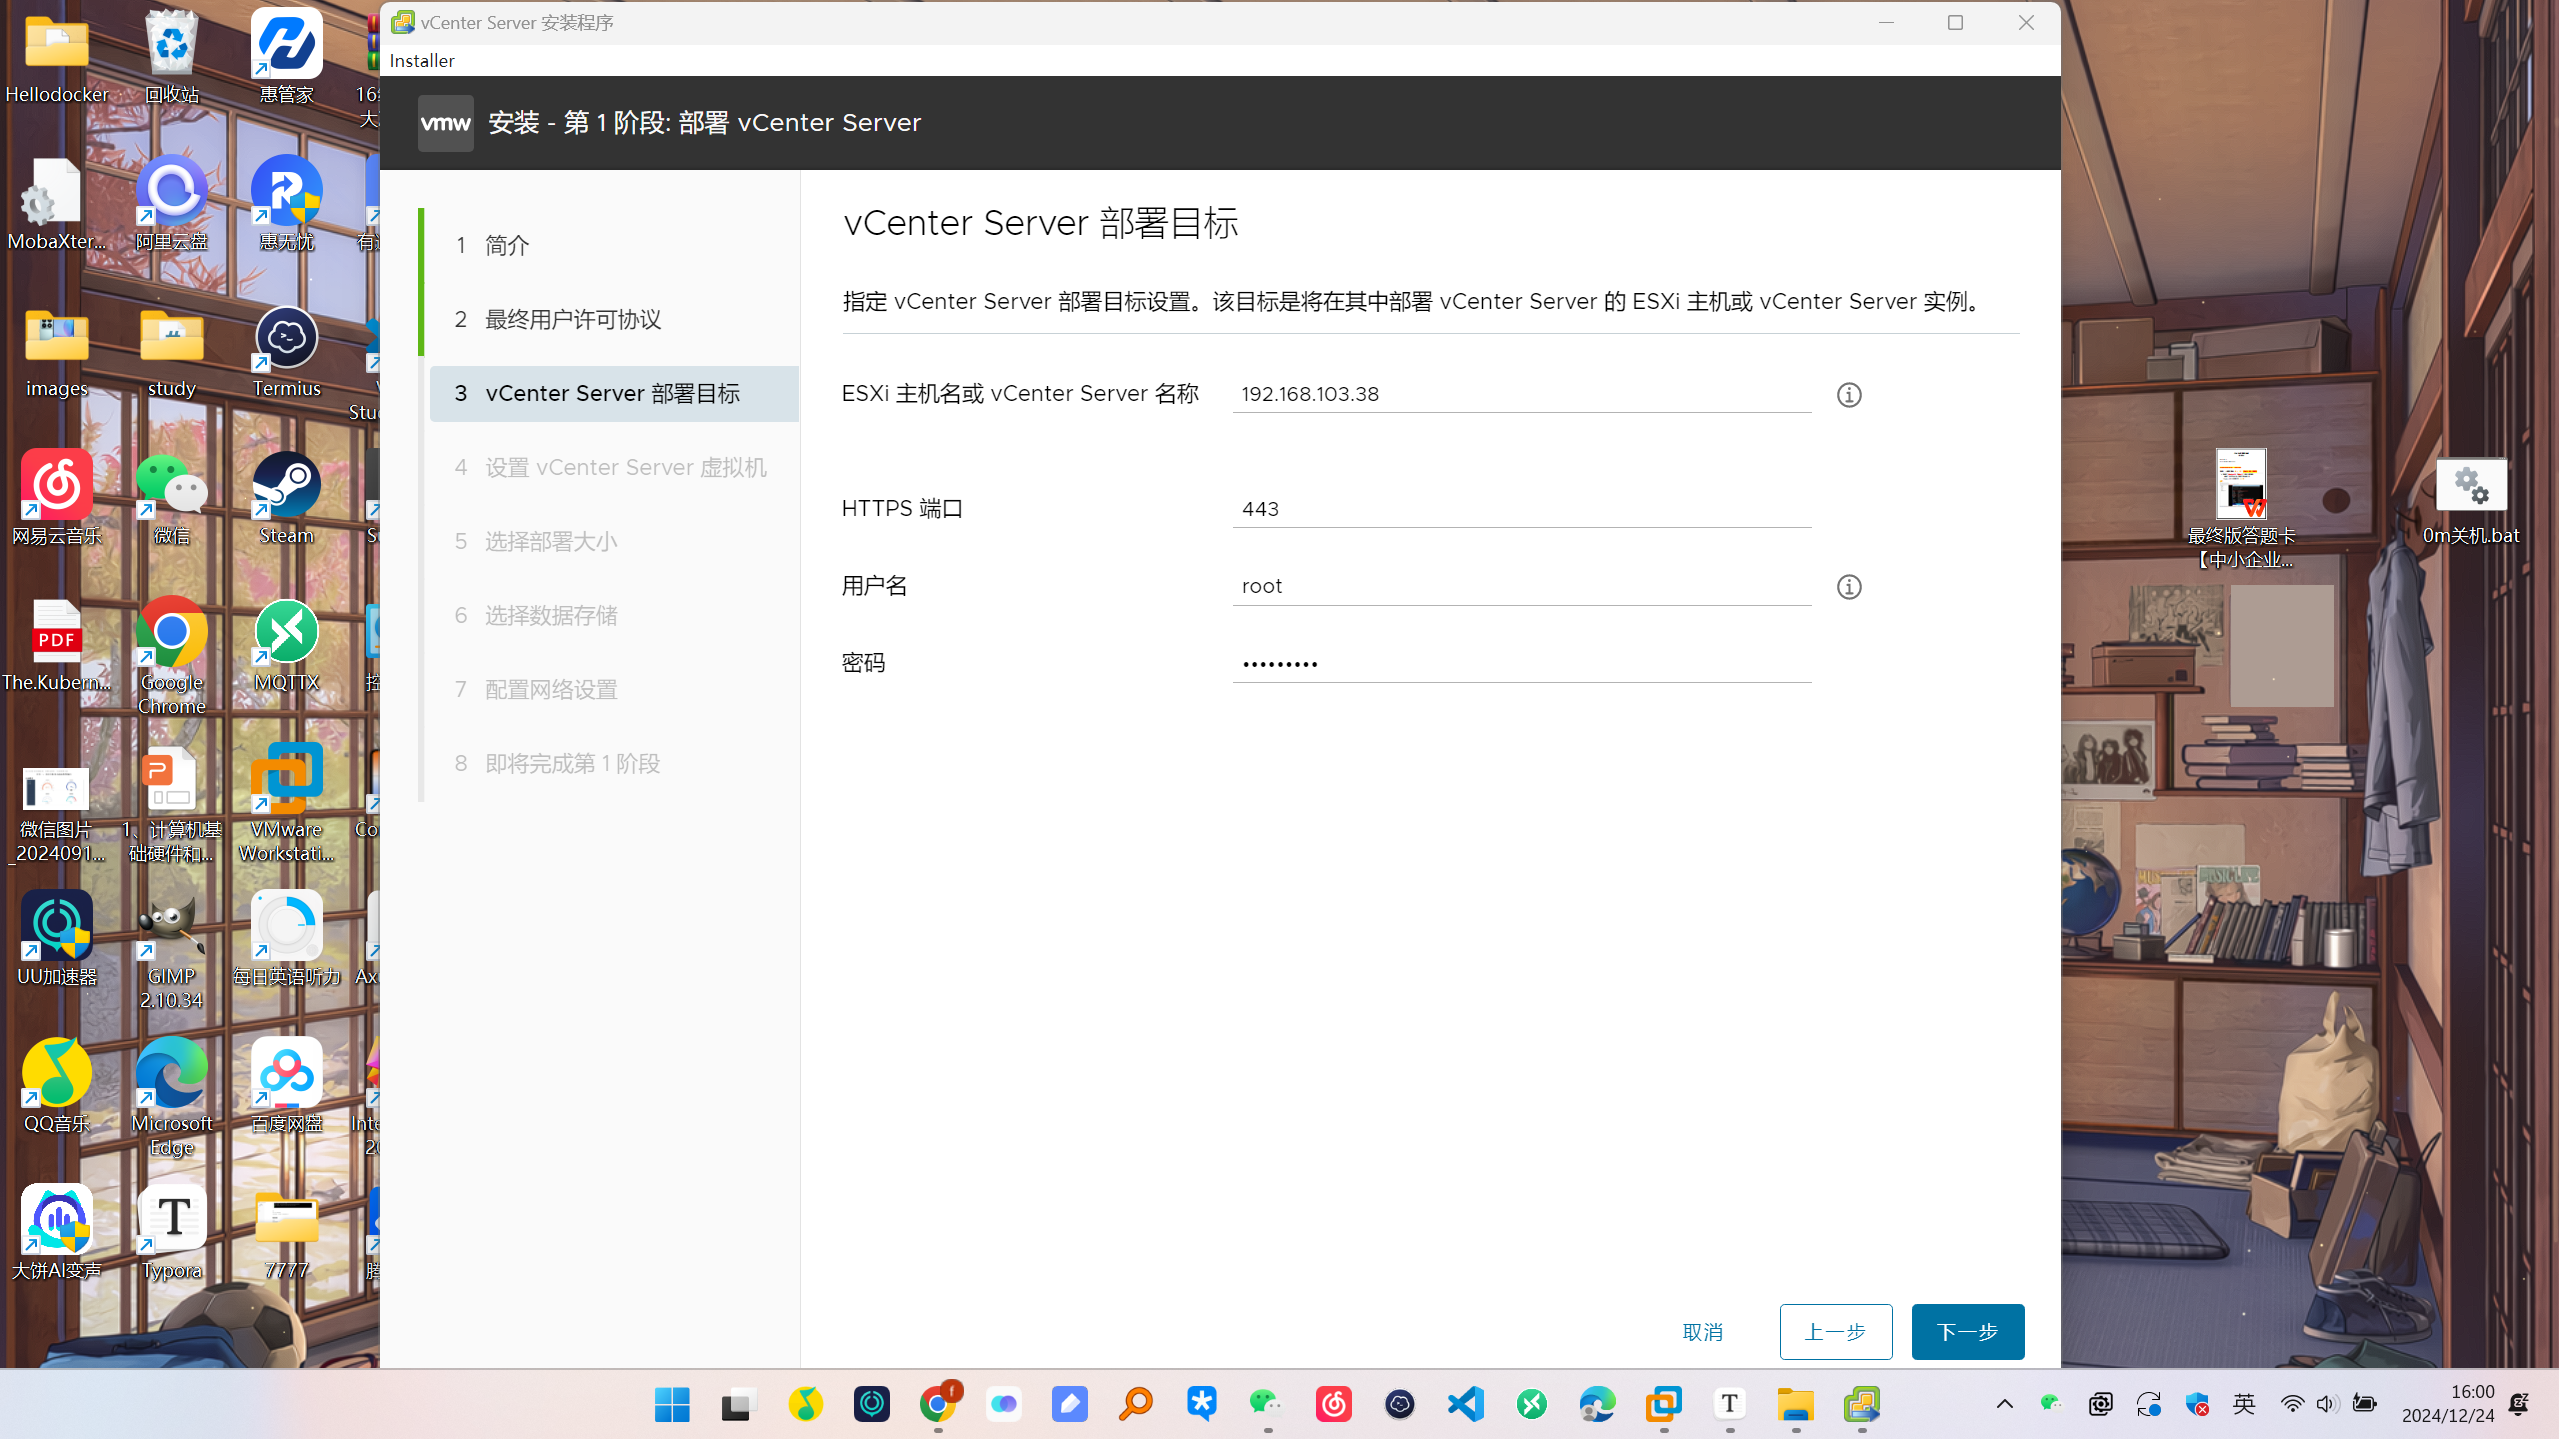This screenshot has width=2559, height=1439.
Task: Open the 最终版答题卡 document on desktop
Action: click(x=2241, y=510)
